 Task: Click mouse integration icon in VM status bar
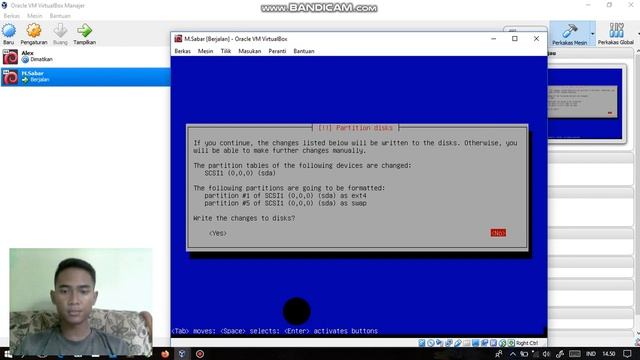point(502,343)
